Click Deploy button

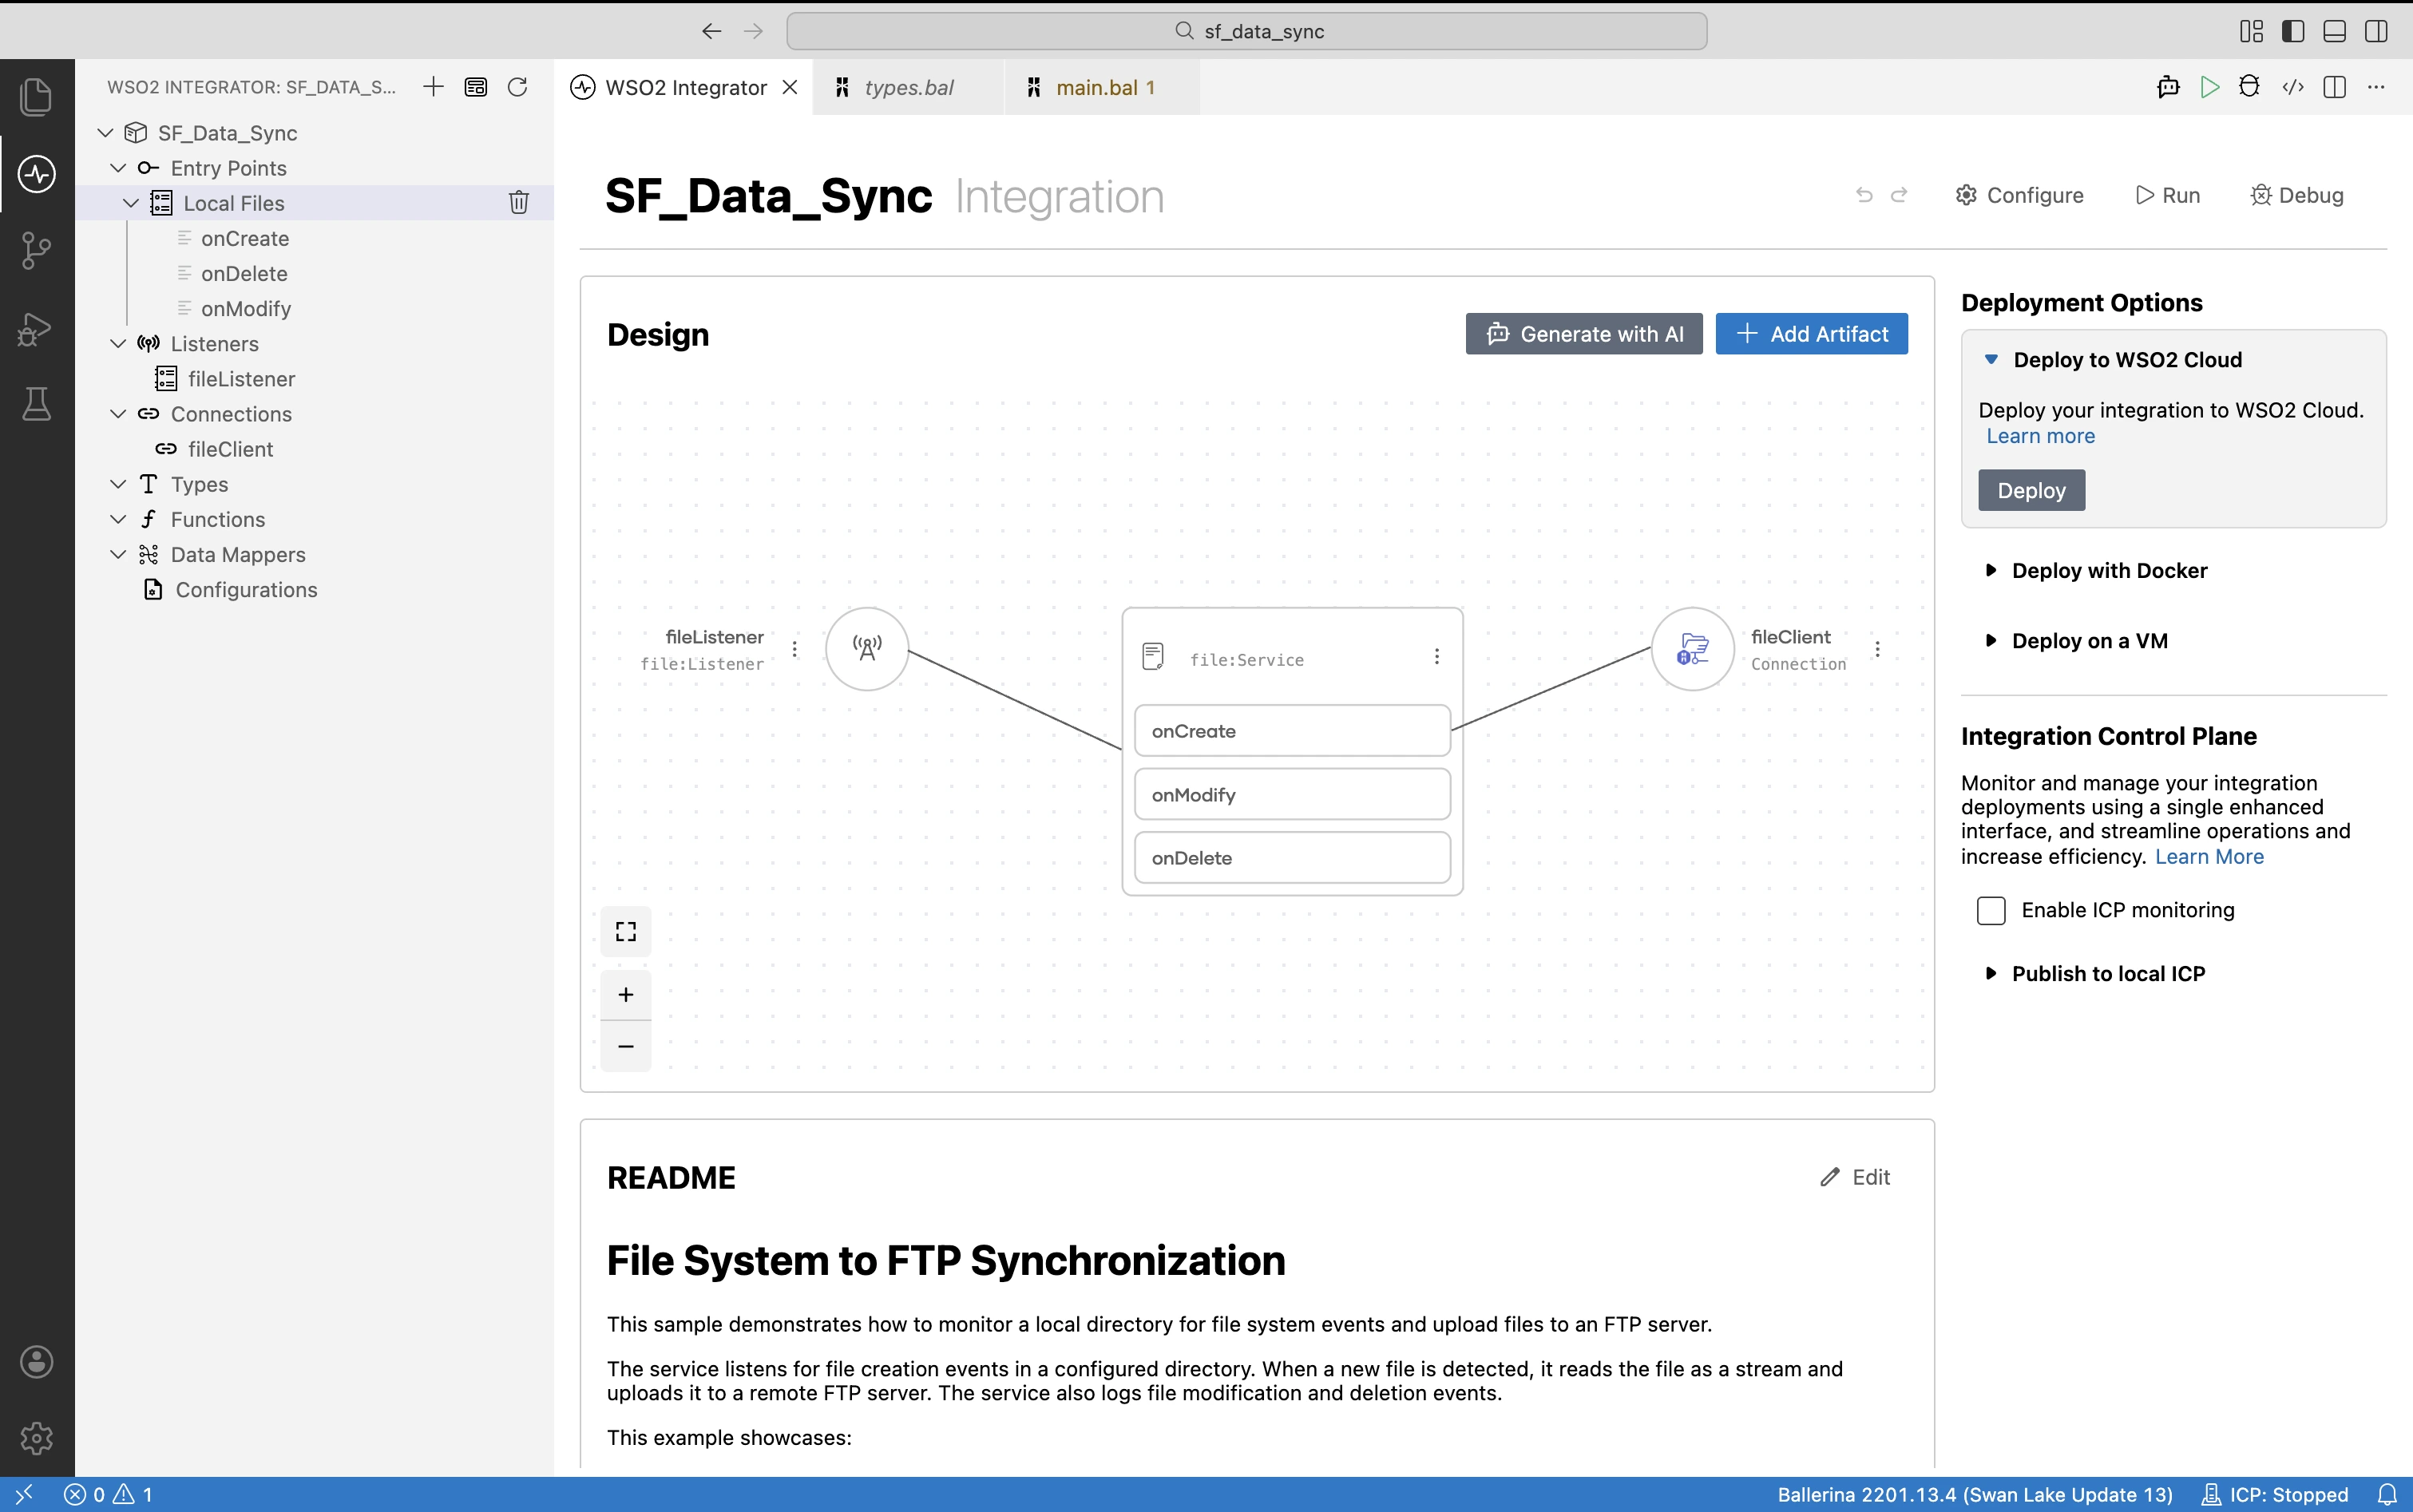(x=2031, y=490)
